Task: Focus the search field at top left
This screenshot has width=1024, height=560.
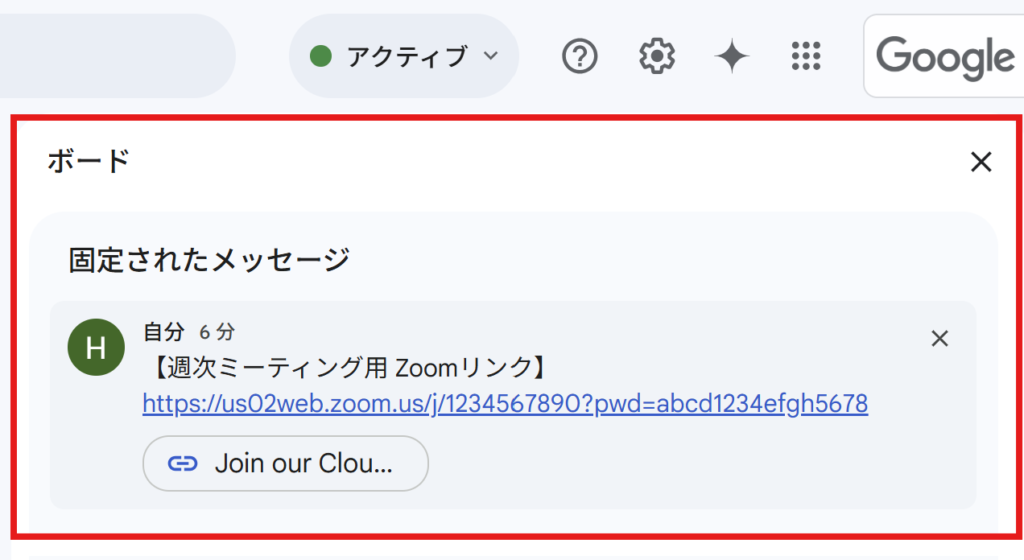Action: point(116,56)
